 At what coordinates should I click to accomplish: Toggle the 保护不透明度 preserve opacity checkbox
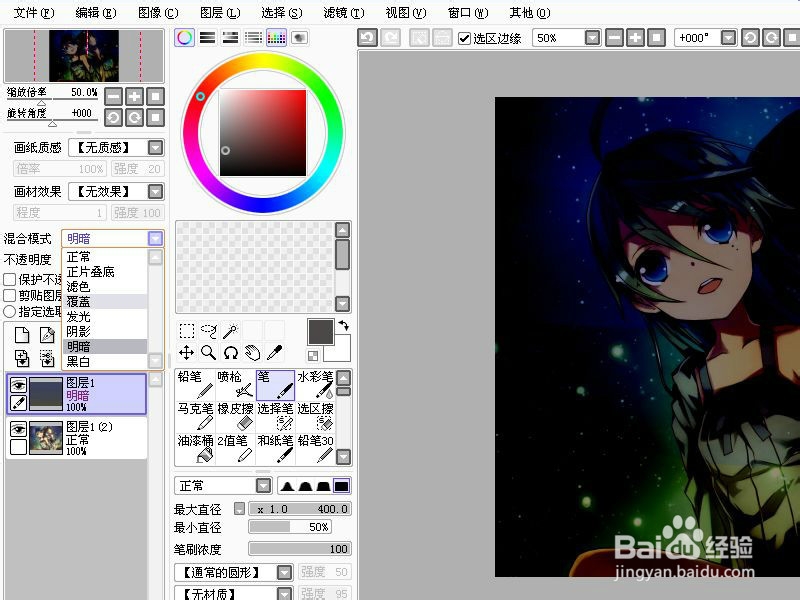[x=10, y=280]
